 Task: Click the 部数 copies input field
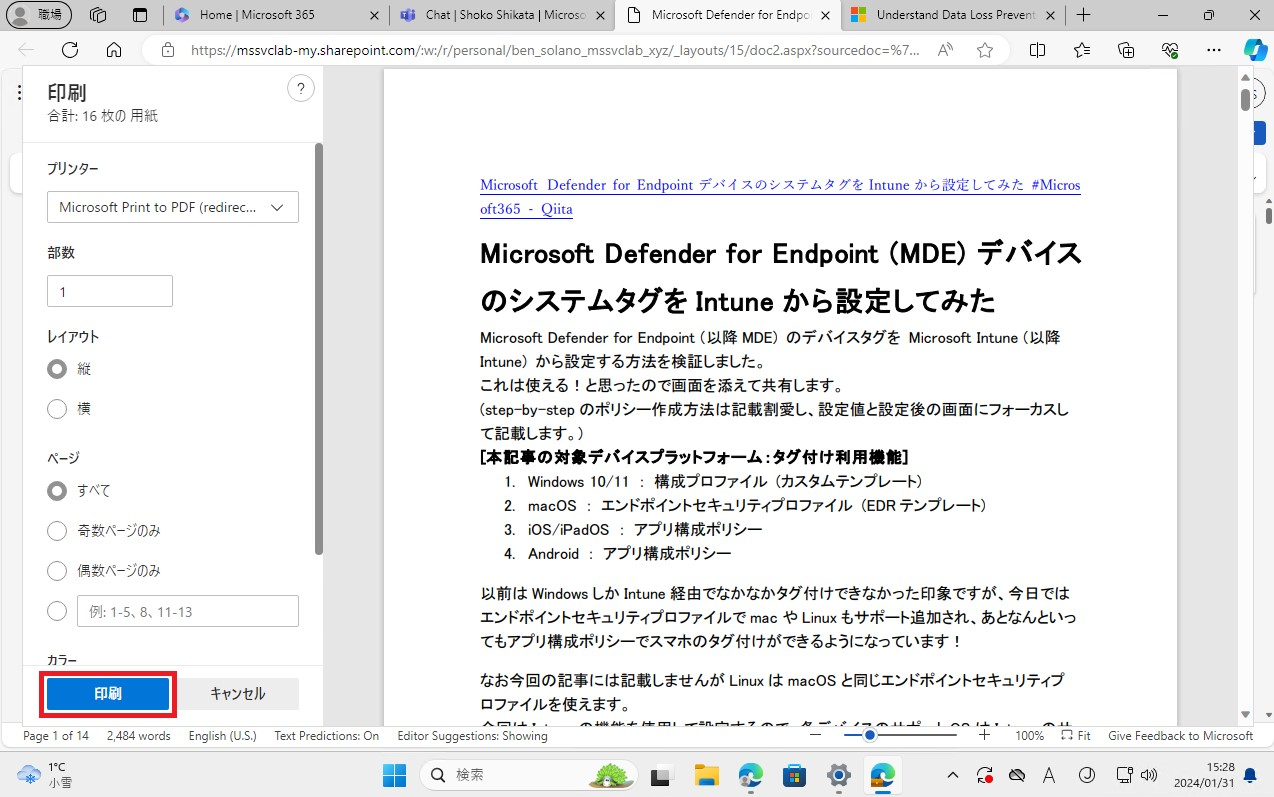pos(110,291)
